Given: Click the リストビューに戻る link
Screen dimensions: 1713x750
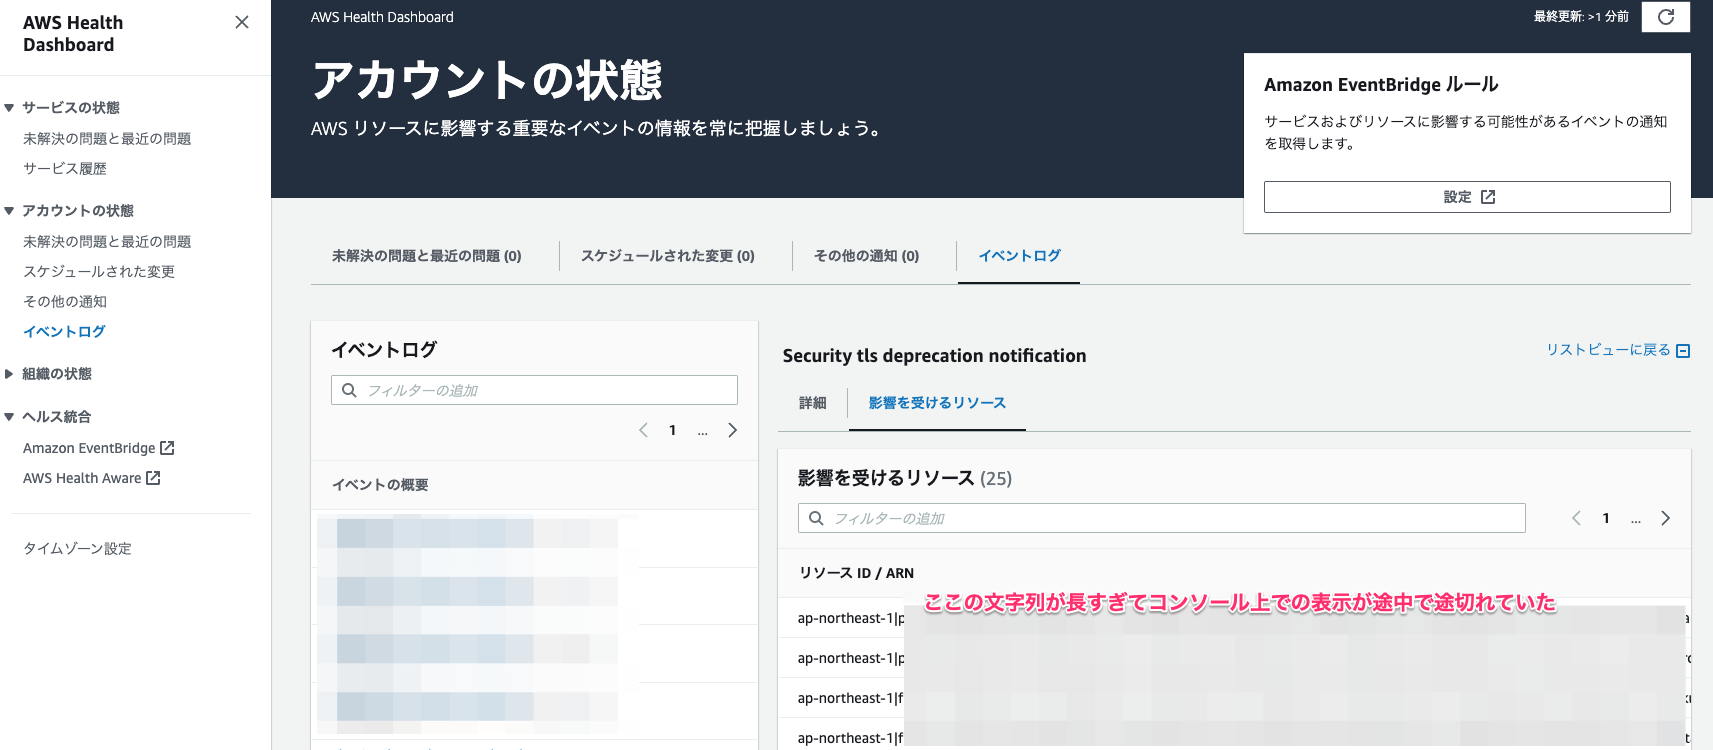Looking at the screenshot, I should pos(1618,350).
